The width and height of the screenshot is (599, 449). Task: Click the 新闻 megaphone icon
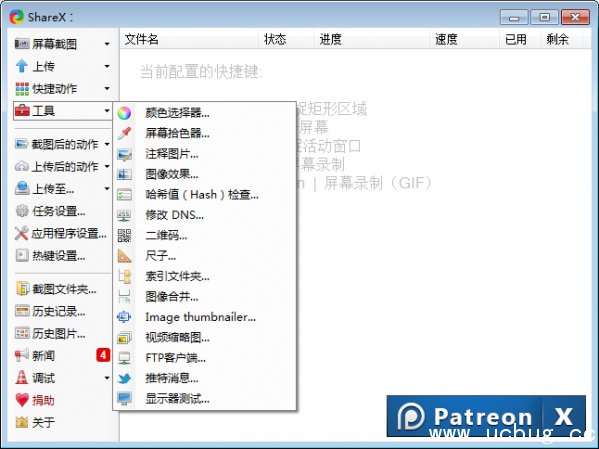point(22,355)
